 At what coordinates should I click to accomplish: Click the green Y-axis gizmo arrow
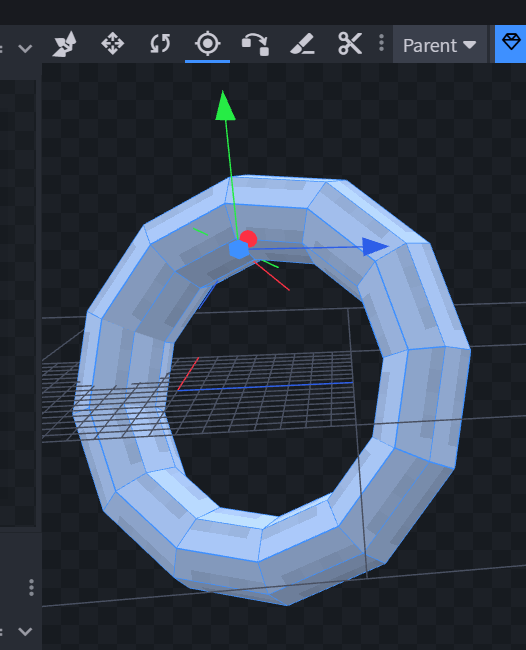coord(225,106)
